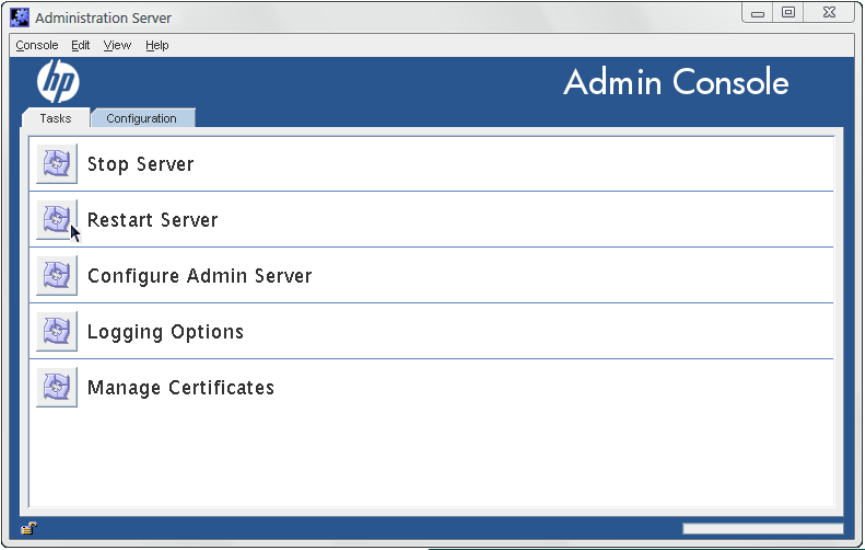
Task: Click the Manage Certificates text label
Action: coord(180,388)
